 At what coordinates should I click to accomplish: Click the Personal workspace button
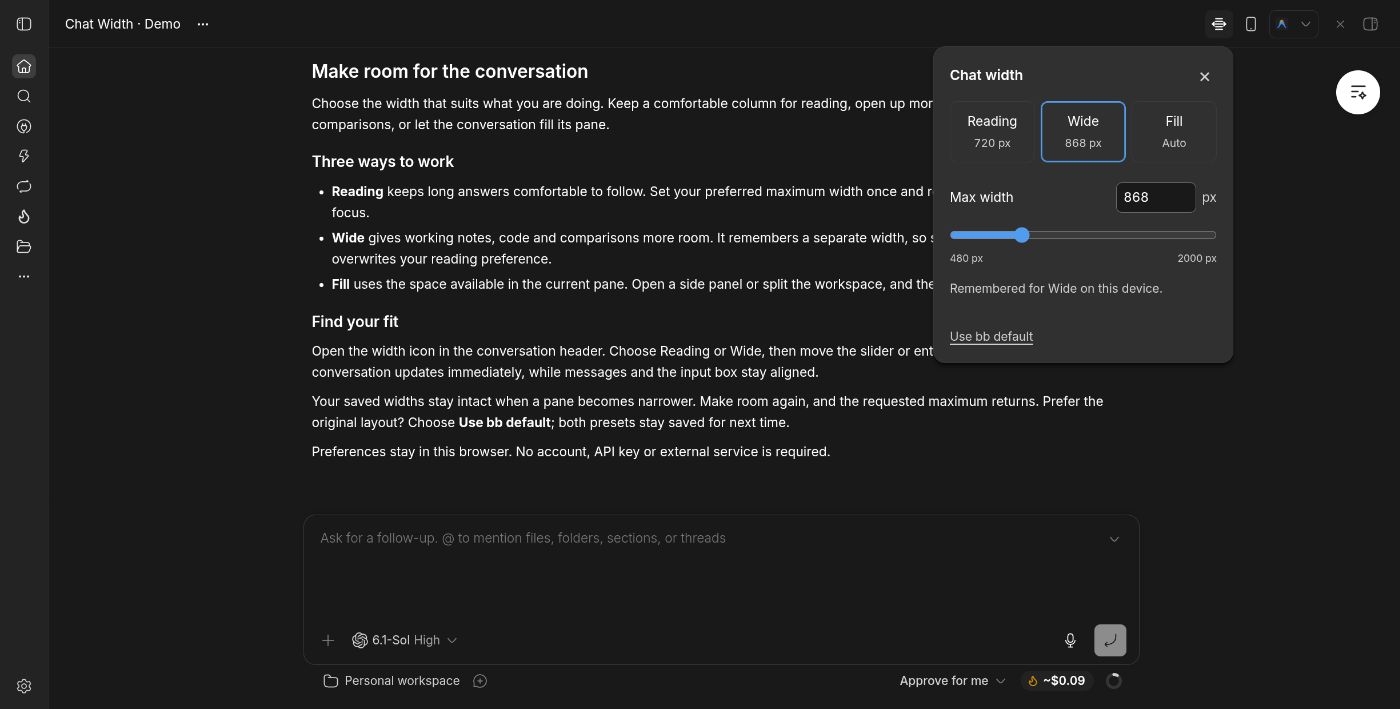(392, 681)
